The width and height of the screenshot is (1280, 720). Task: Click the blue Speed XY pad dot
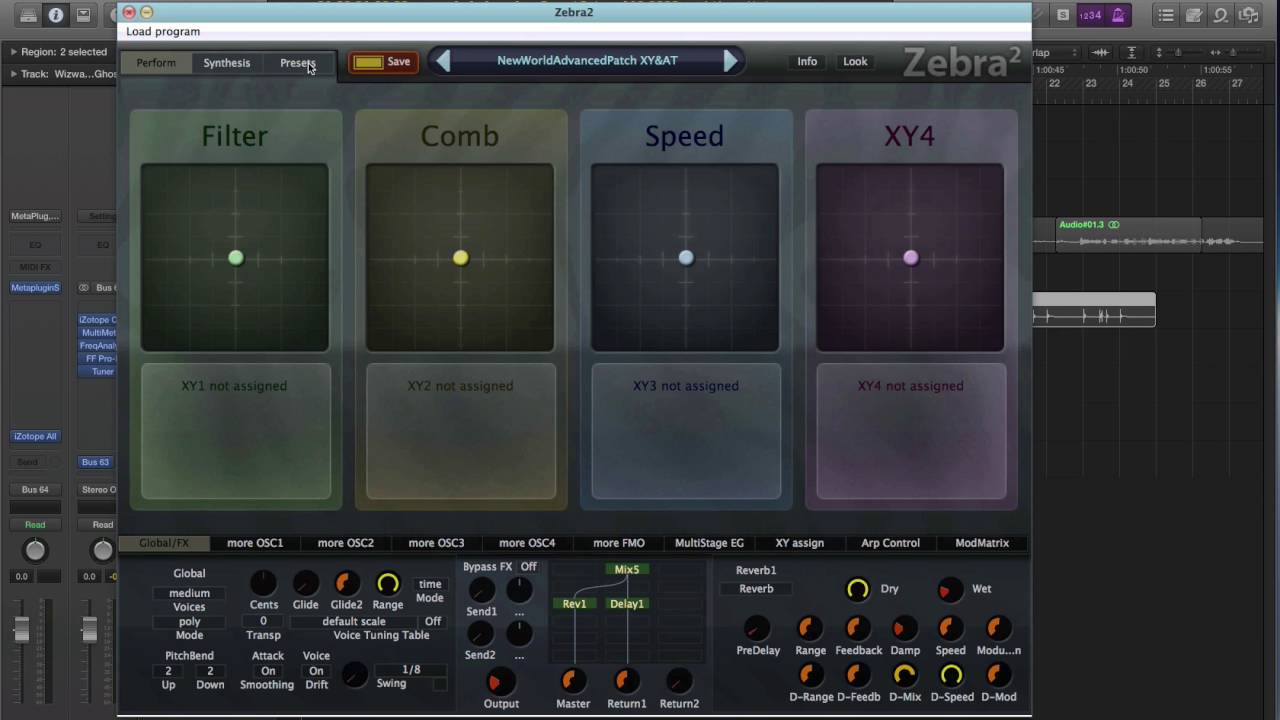(686, 258)
